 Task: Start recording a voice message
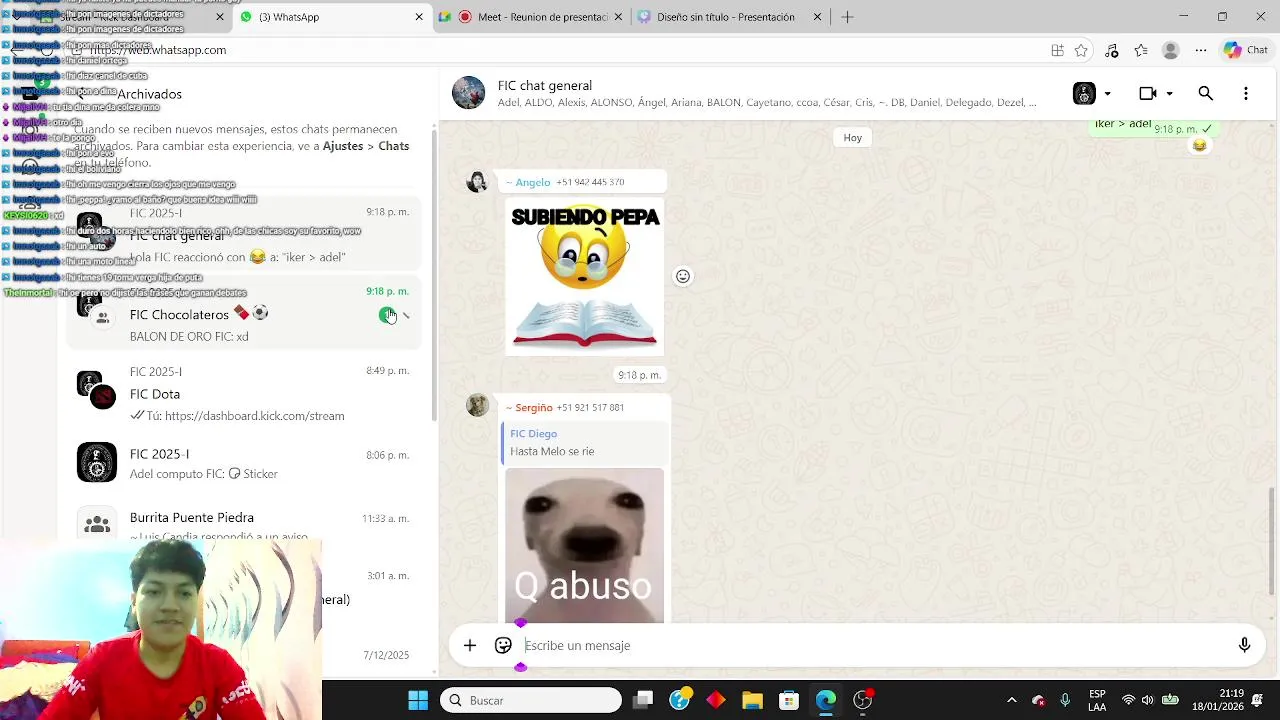coord(1244,645)
